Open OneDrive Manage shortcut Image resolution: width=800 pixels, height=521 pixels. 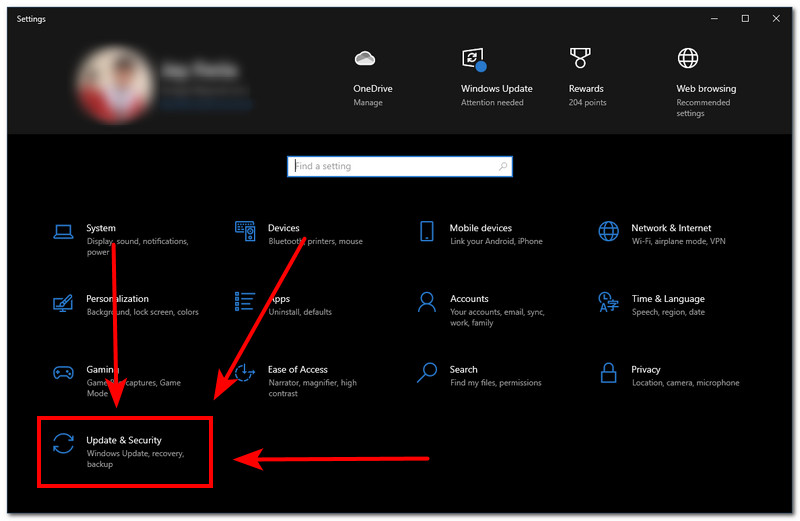coord(367,74)
